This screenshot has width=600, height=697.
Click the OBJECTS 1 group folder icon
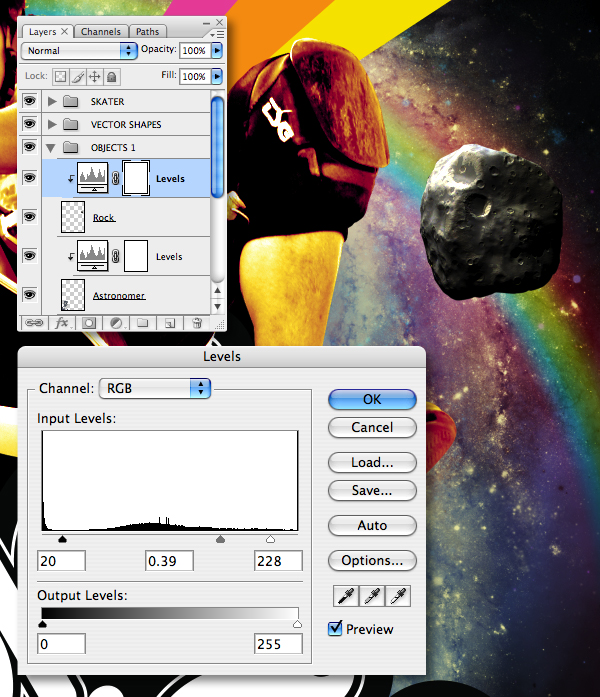pyautogui.click(x=71, y=147)
